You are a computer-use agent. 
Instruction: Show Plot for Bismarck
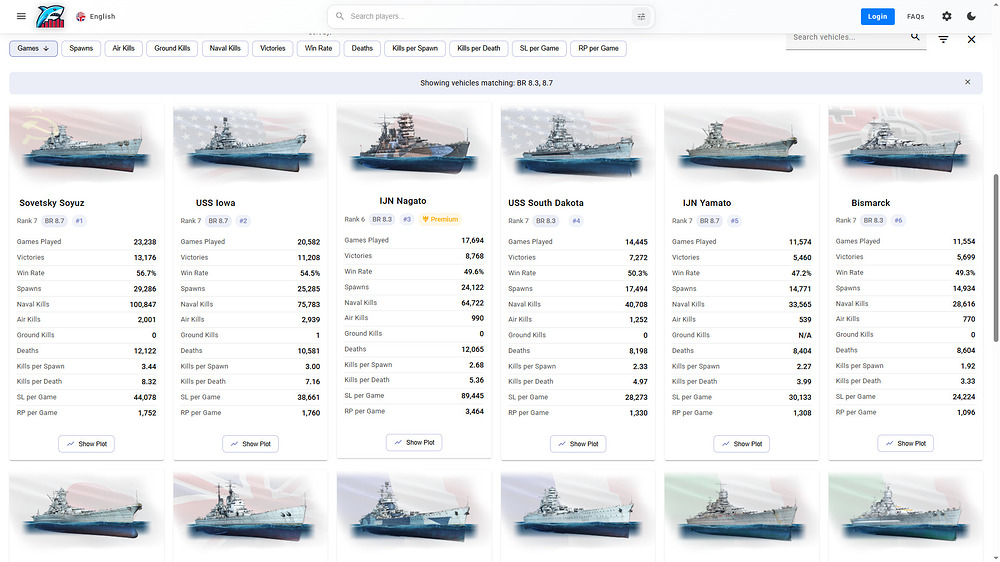click(906, 443)
